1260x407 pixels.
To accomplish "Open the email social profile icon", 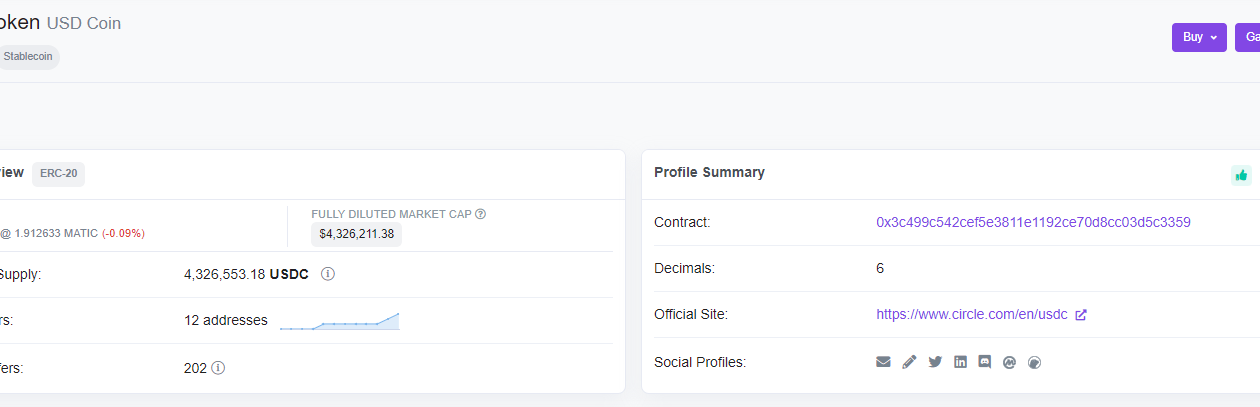I will (883, 362).
